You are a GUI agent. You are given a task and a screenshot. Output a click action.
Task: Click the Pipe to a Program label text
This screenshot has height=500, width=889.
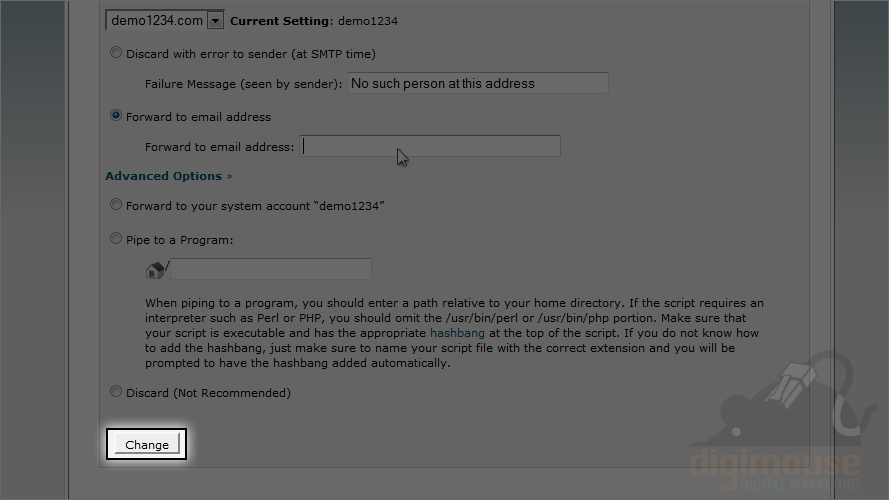(x=180, y=240)
